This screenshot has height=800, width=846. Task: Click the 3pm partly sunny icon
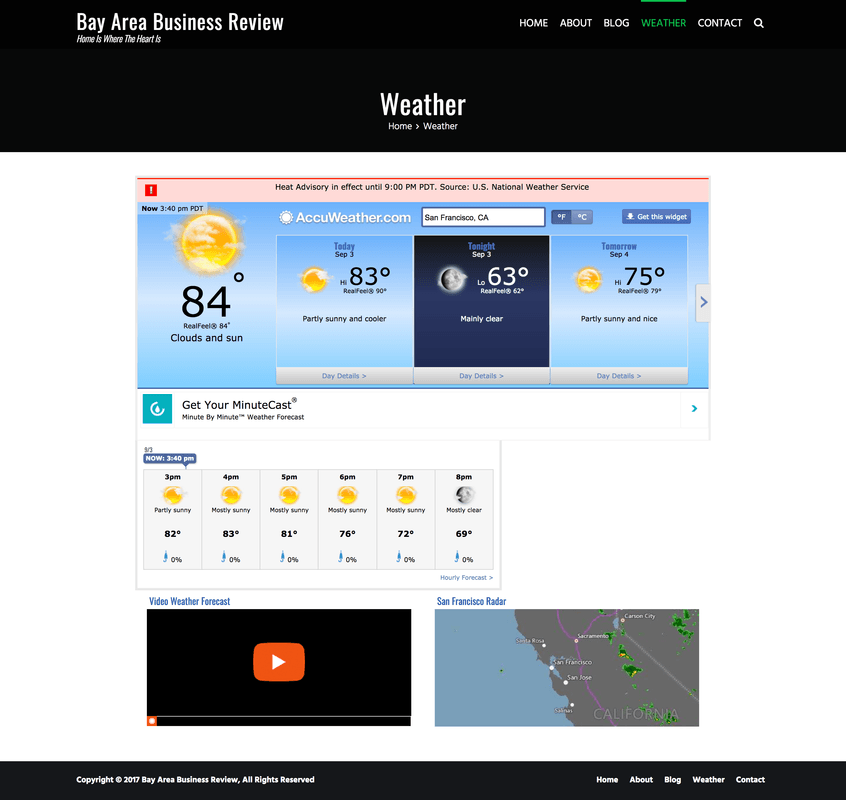click(173, 494)
